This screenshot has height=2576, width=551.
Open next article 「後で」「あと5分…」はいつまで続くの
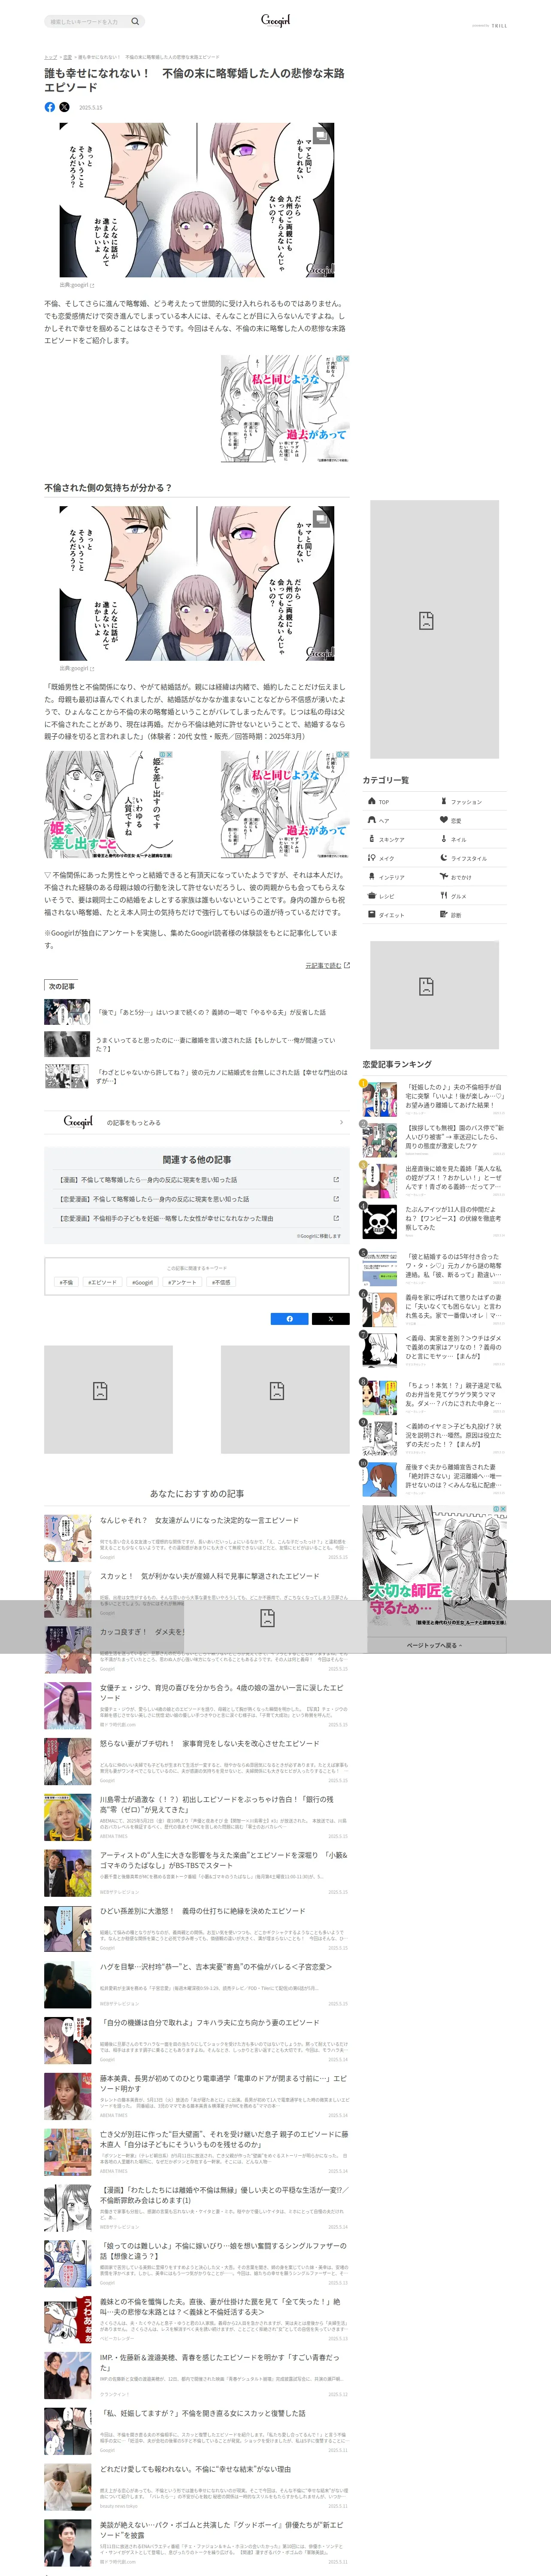196,1012
